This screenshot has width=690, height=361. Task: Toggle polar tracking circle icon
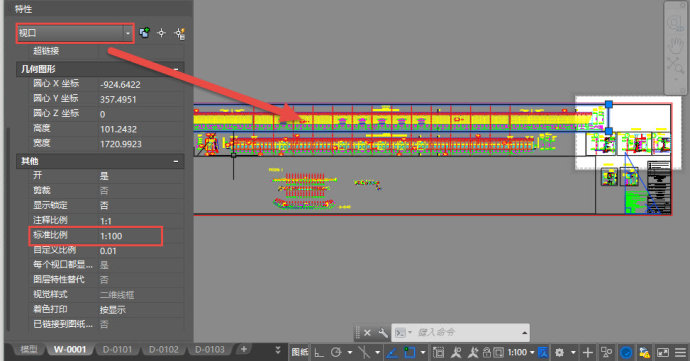[x=336, y=352]
